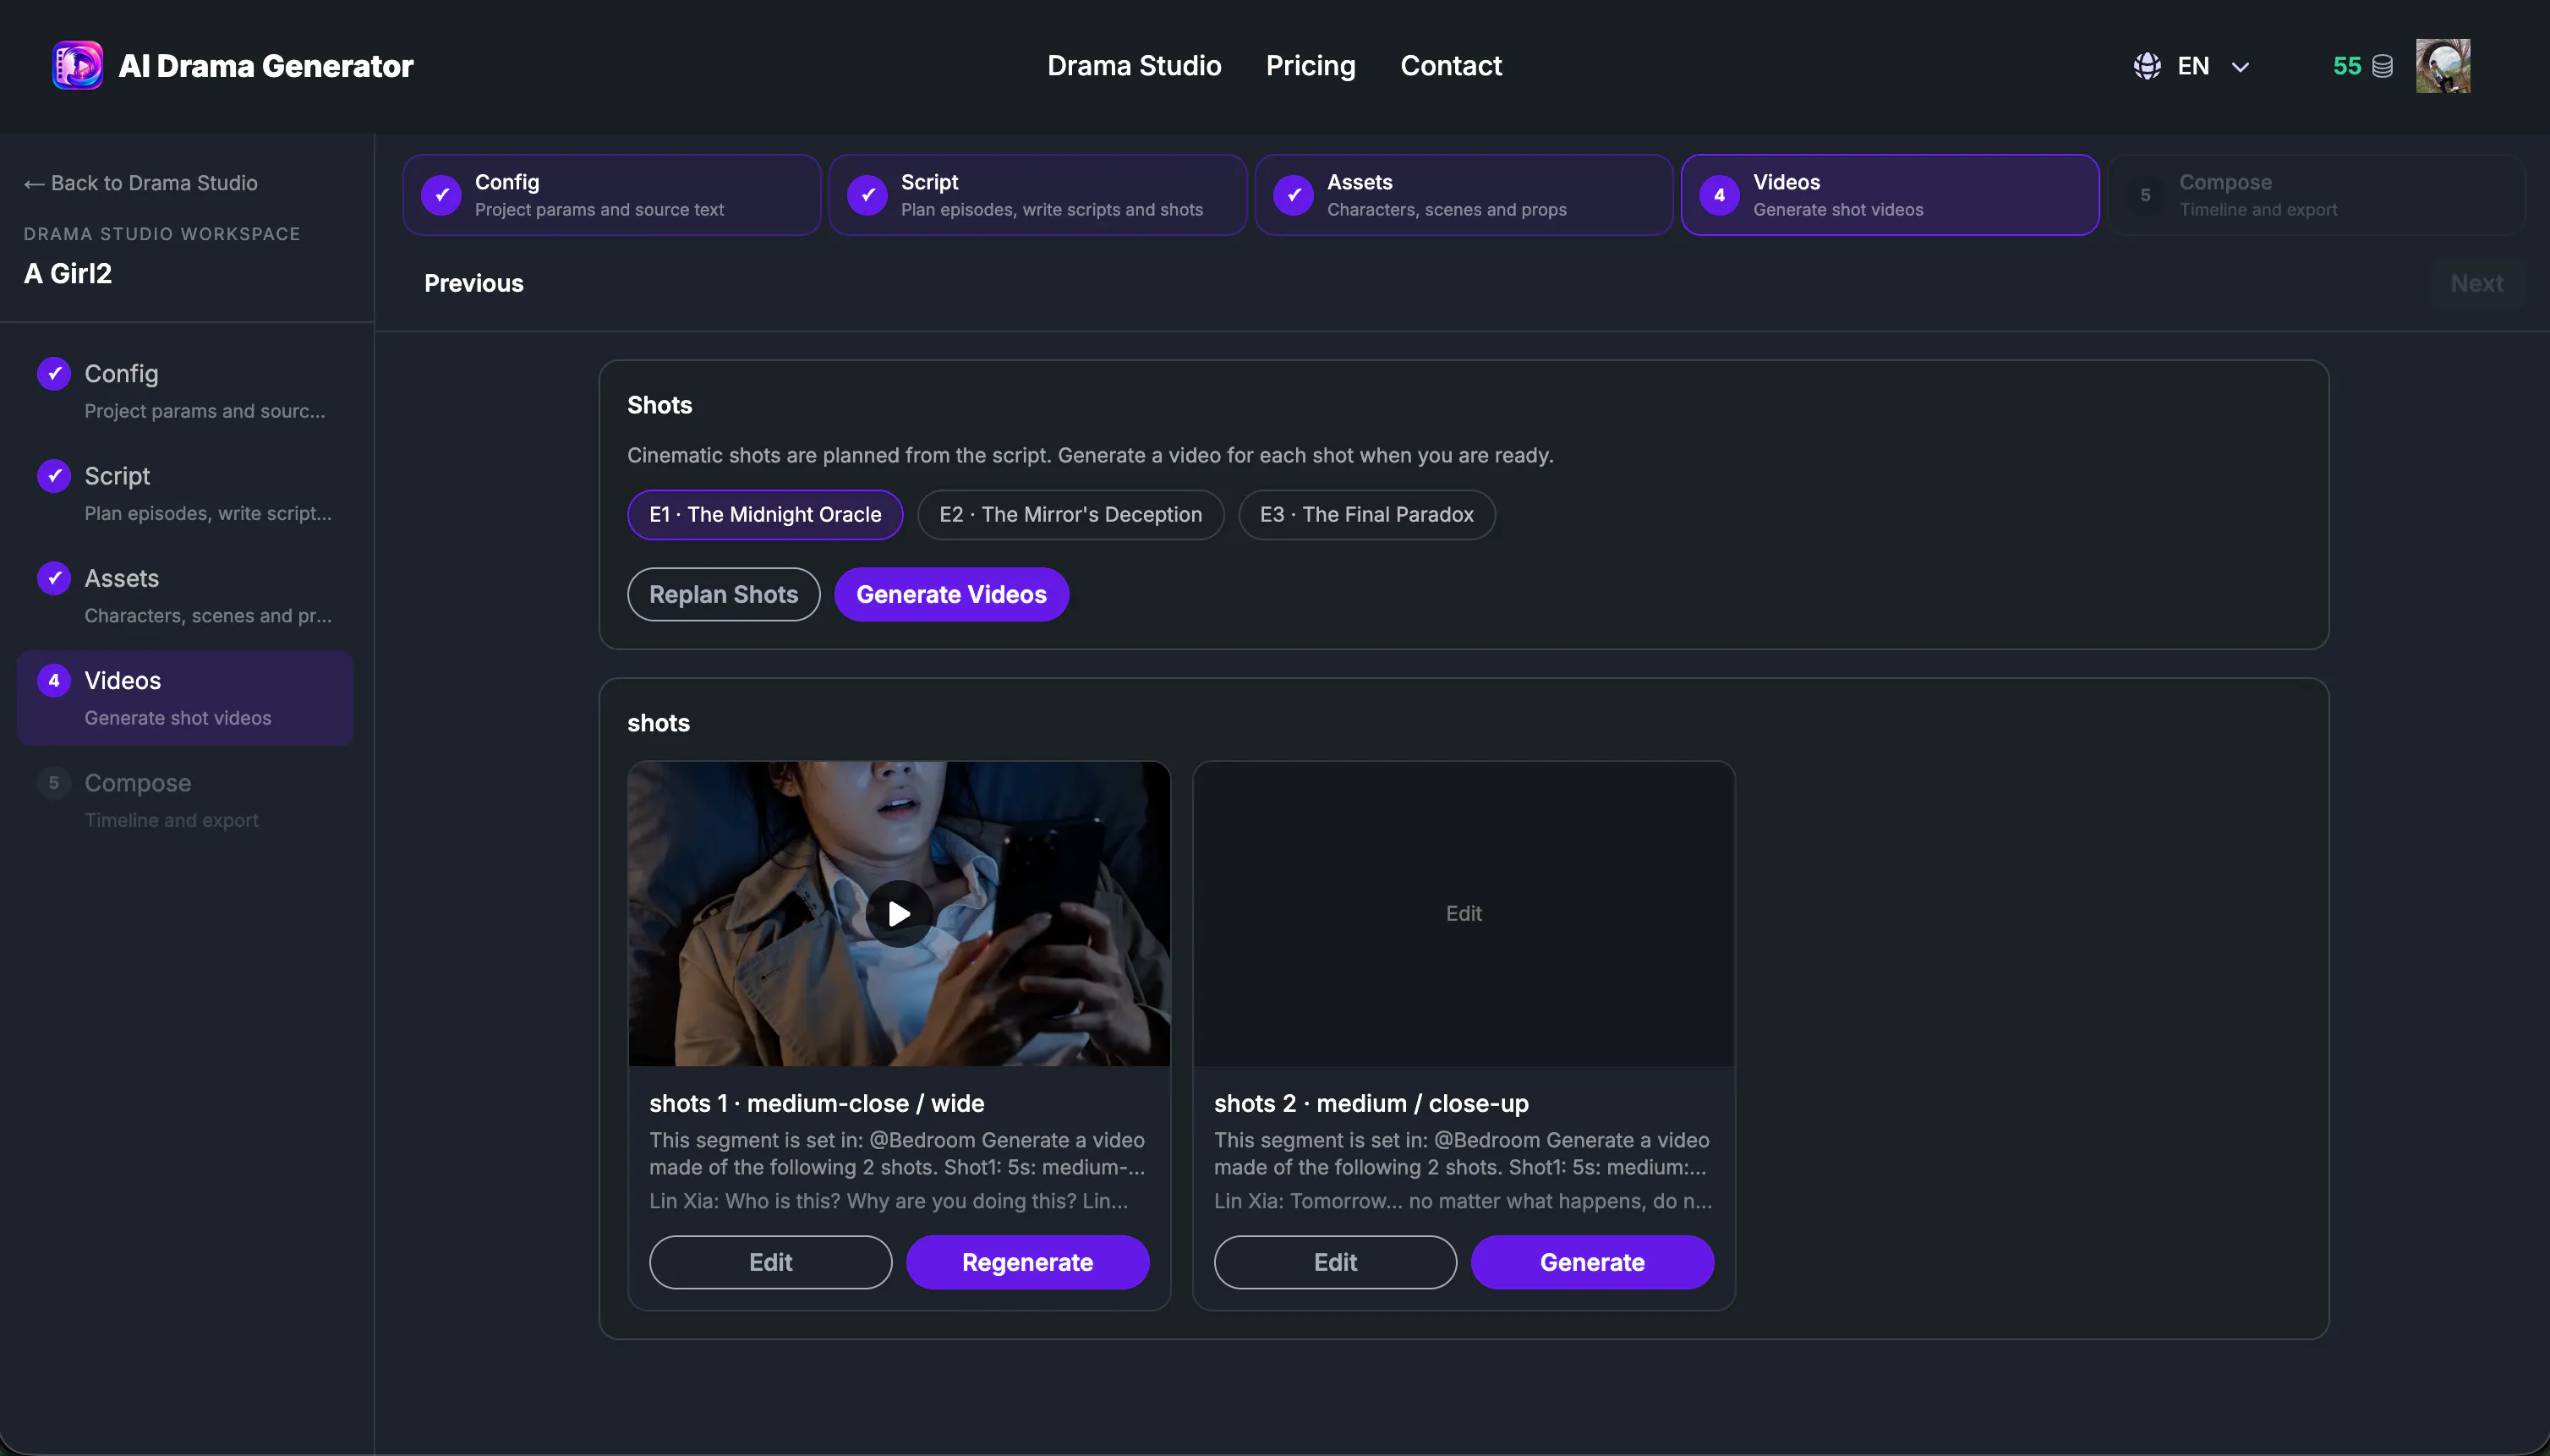Click the Replan Shots button

tap(723, 594)
